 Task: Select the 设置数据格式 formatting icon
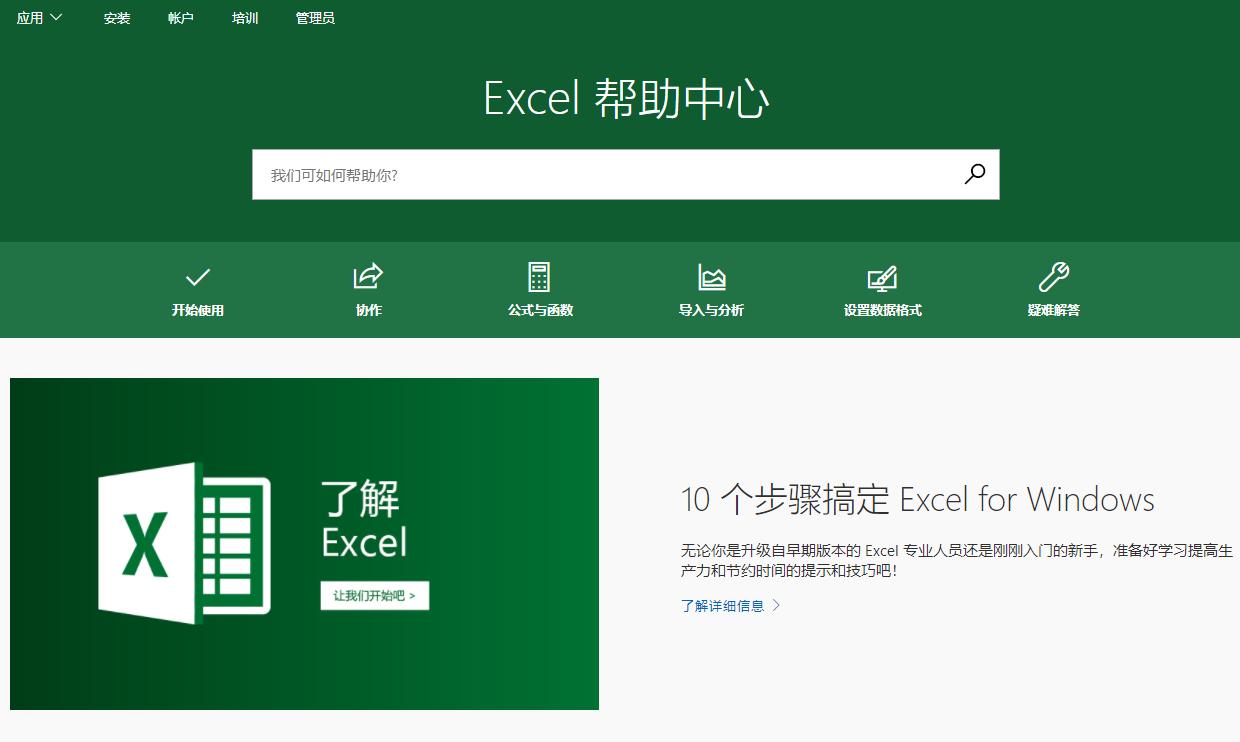(882, 277)
